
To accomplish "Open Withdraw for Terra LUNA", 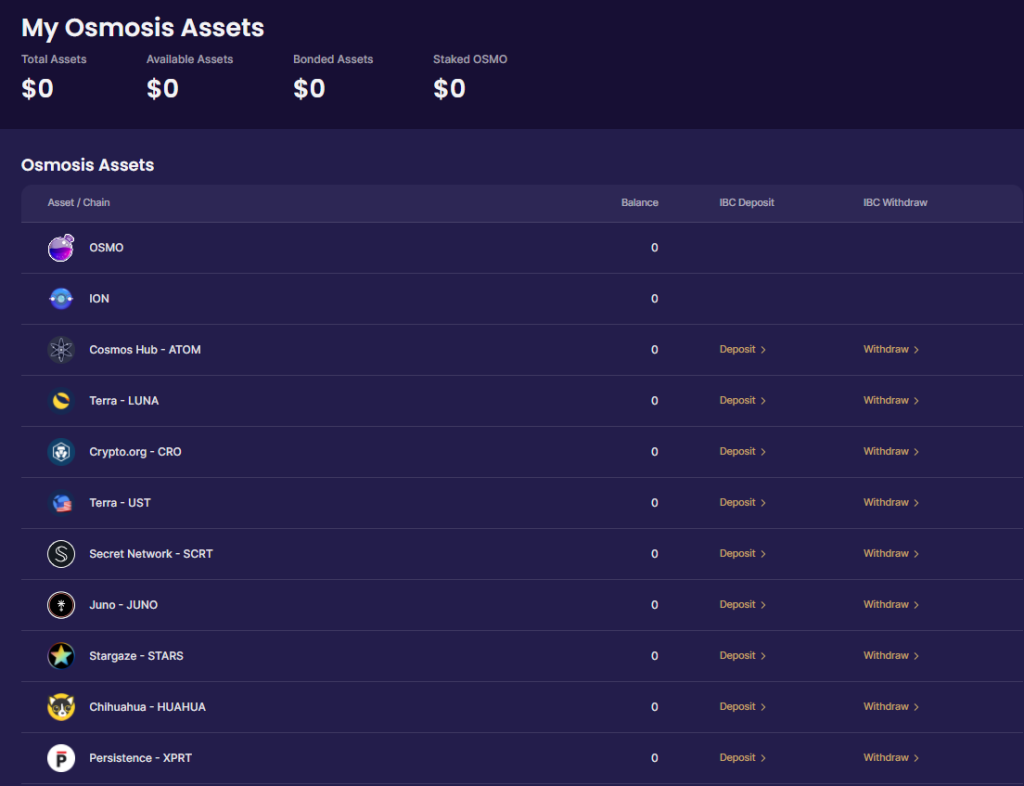I will point(891,401).
